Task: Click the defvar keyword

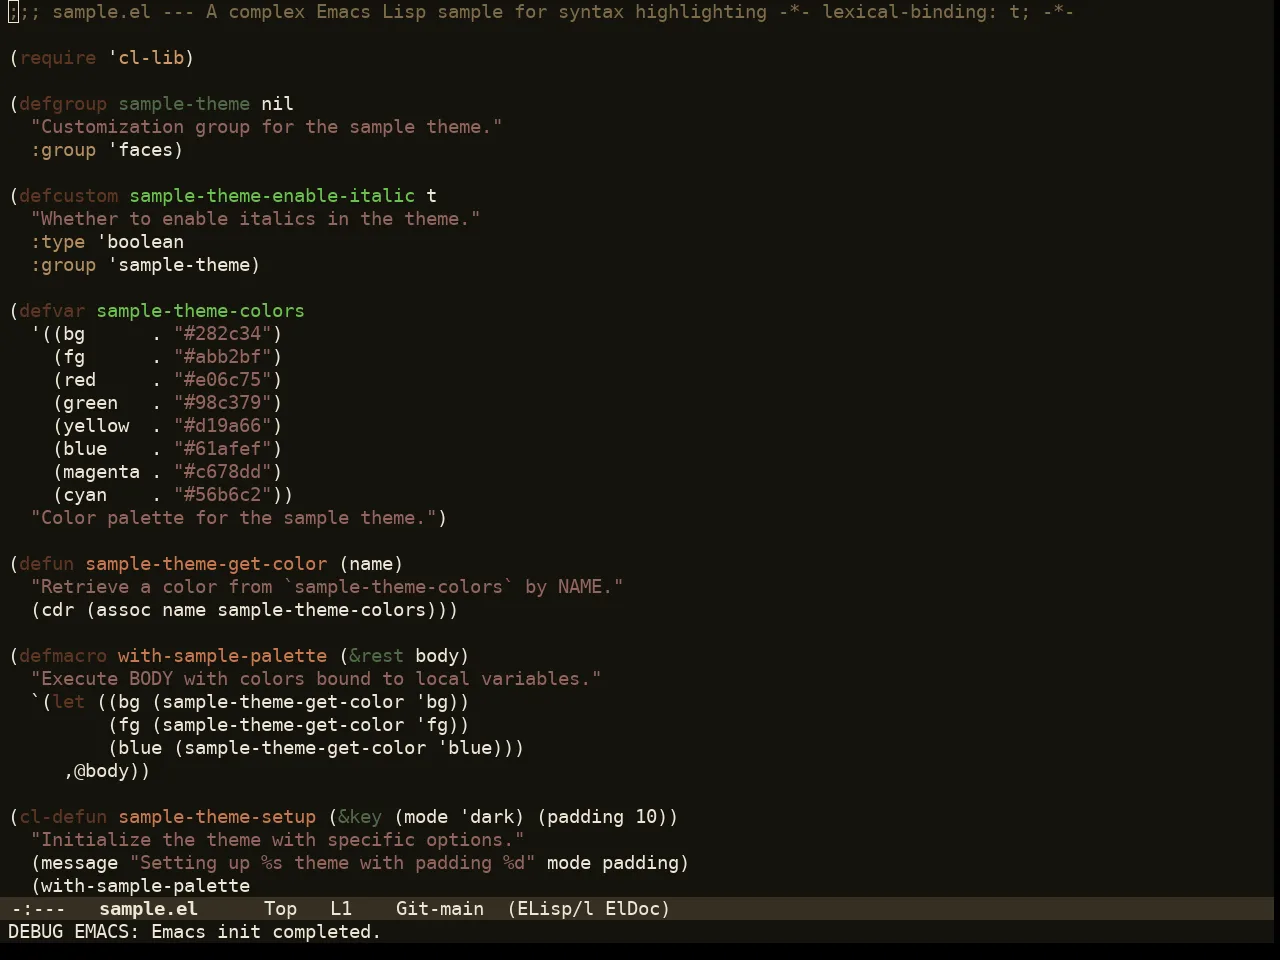Action: [x=53, y=311]
